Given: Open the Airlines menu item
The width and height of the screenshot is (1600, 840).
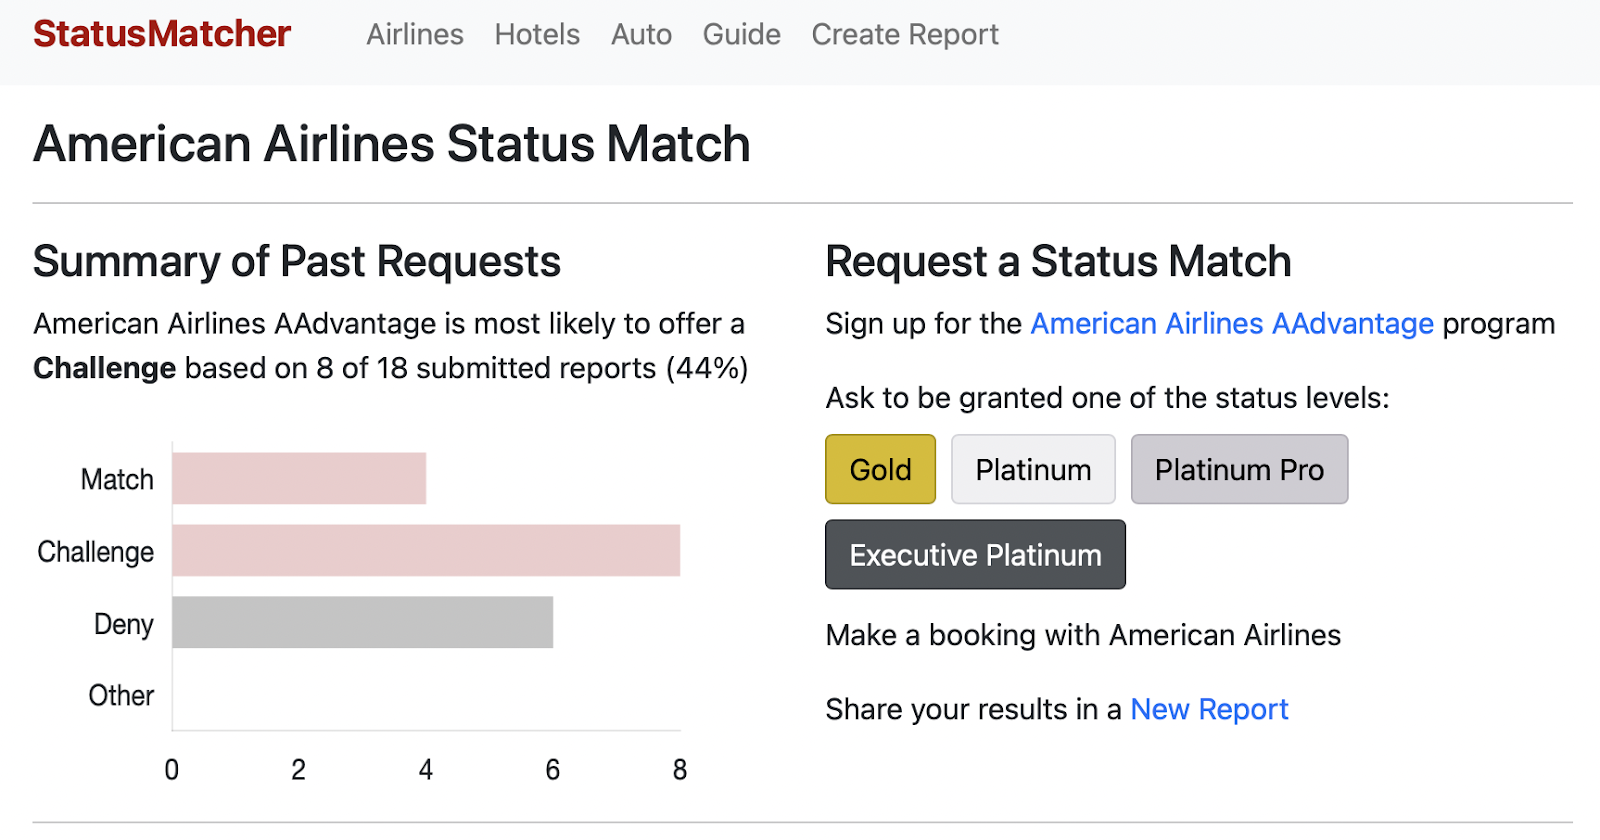Looking at the screenshot, I should pos(415,35).
